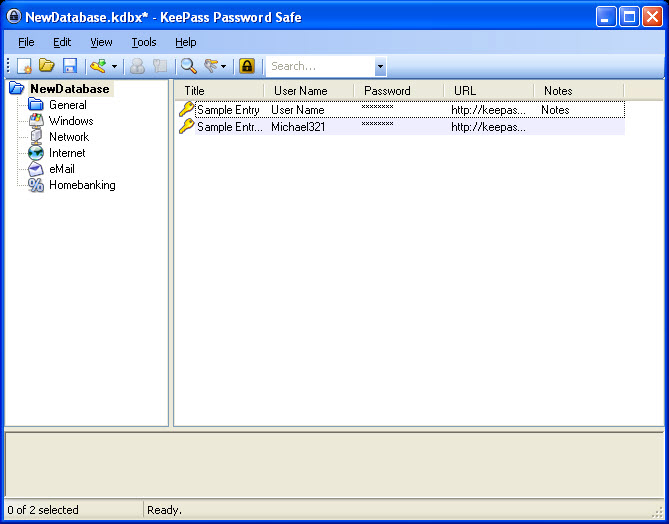The width and height of the screenshot is (669, 524).
Task: Open the Show Entries dropdown arrow
Action: (x=224, y=67)
